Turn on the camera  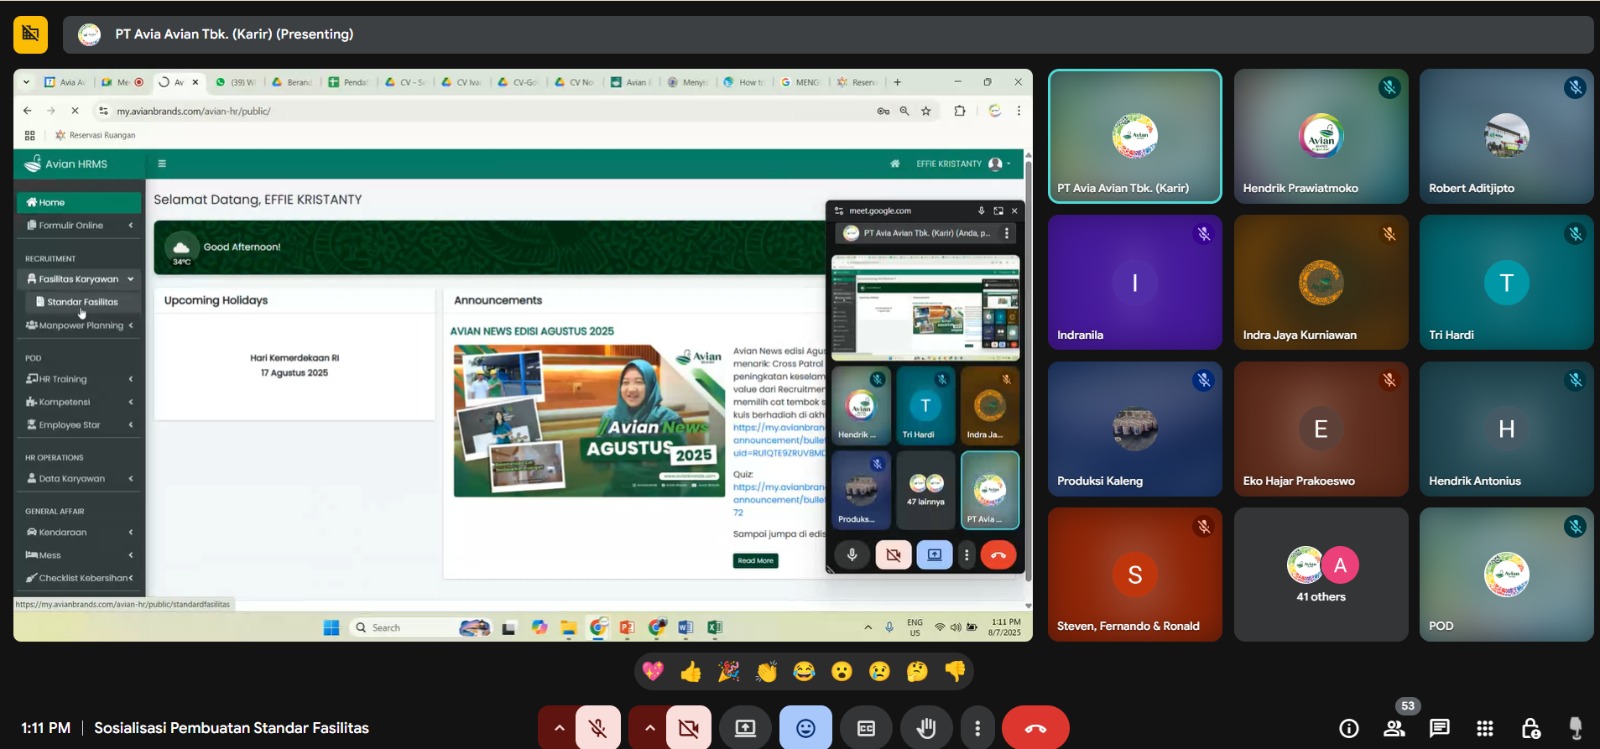point(688,728)
